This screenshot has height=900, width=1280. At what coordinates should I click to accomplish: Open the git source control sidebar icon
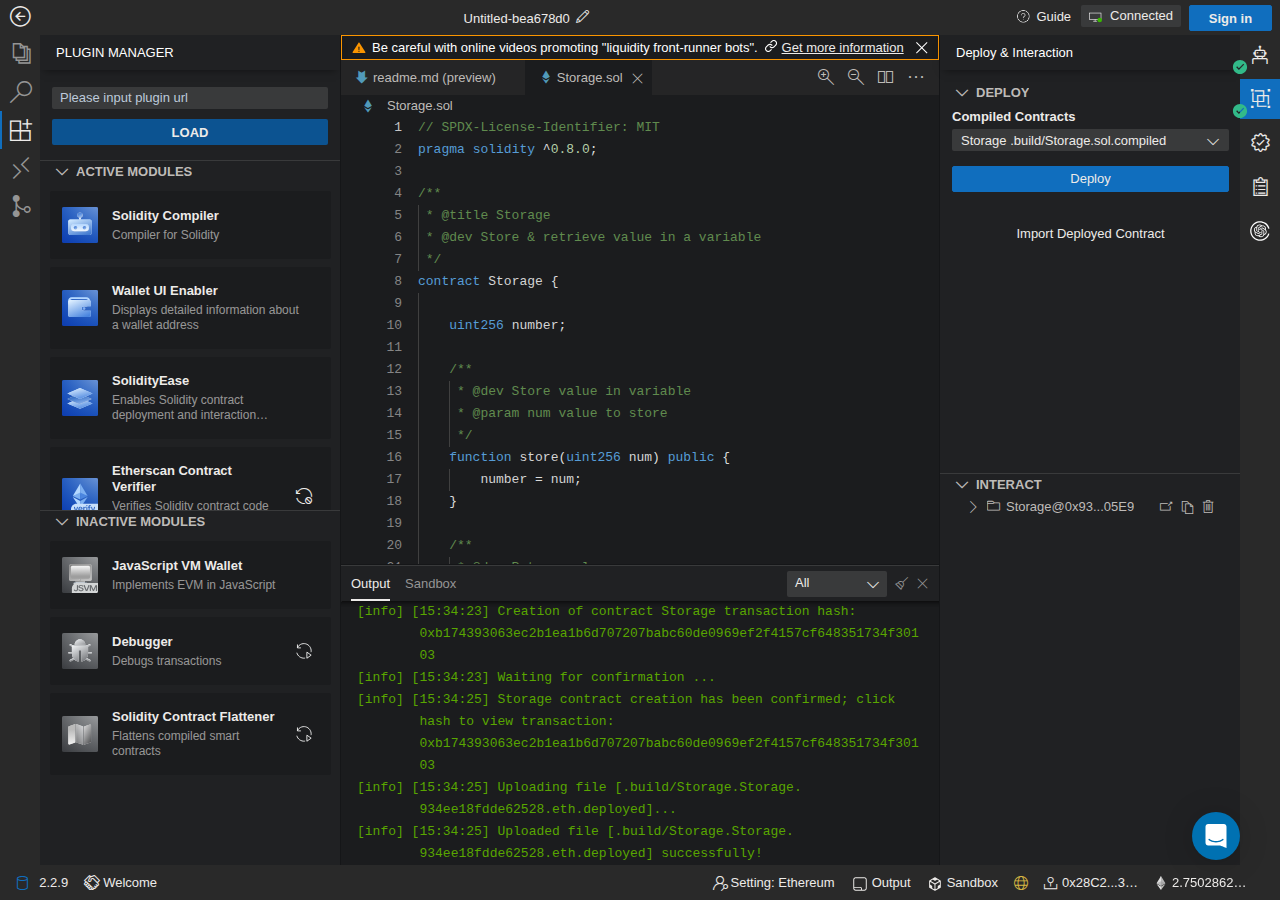[20, 206]
